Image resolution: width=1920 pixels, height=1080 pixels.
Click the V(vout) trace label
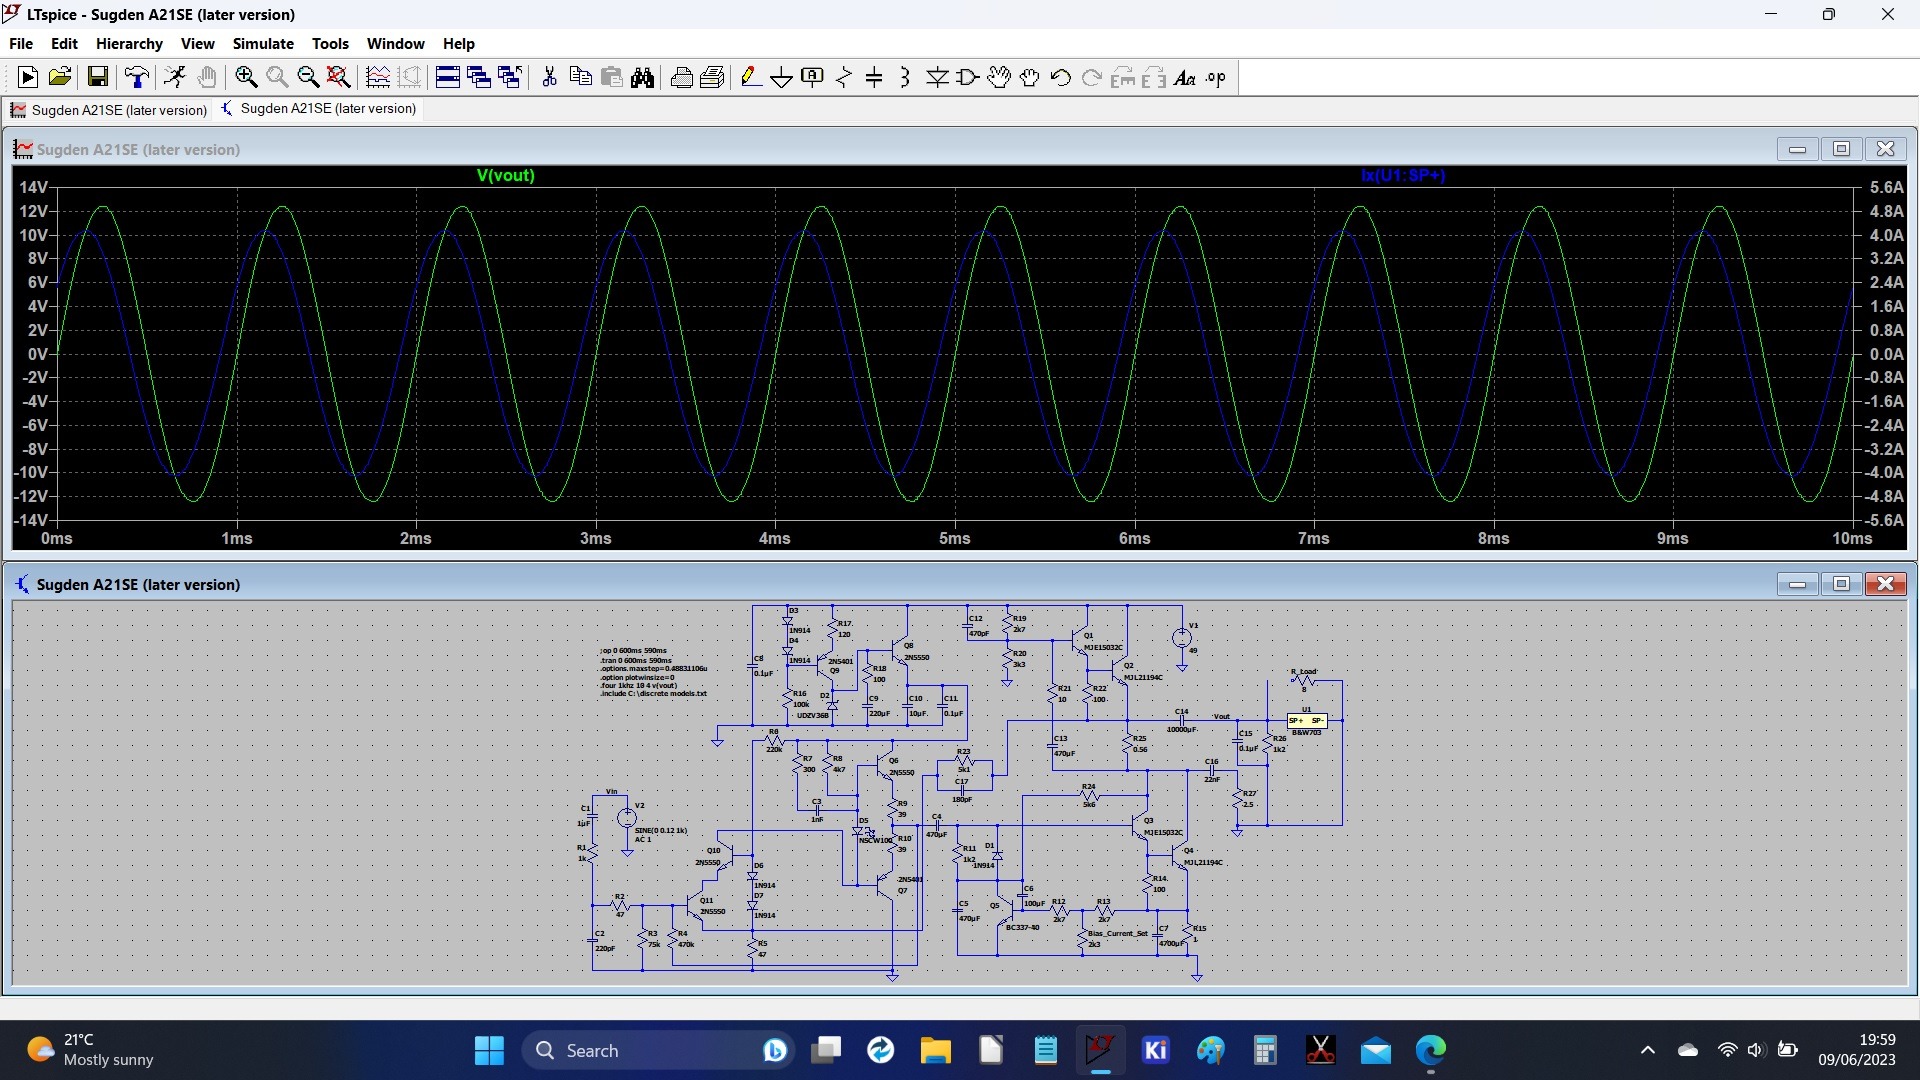[x=506, y=175]
